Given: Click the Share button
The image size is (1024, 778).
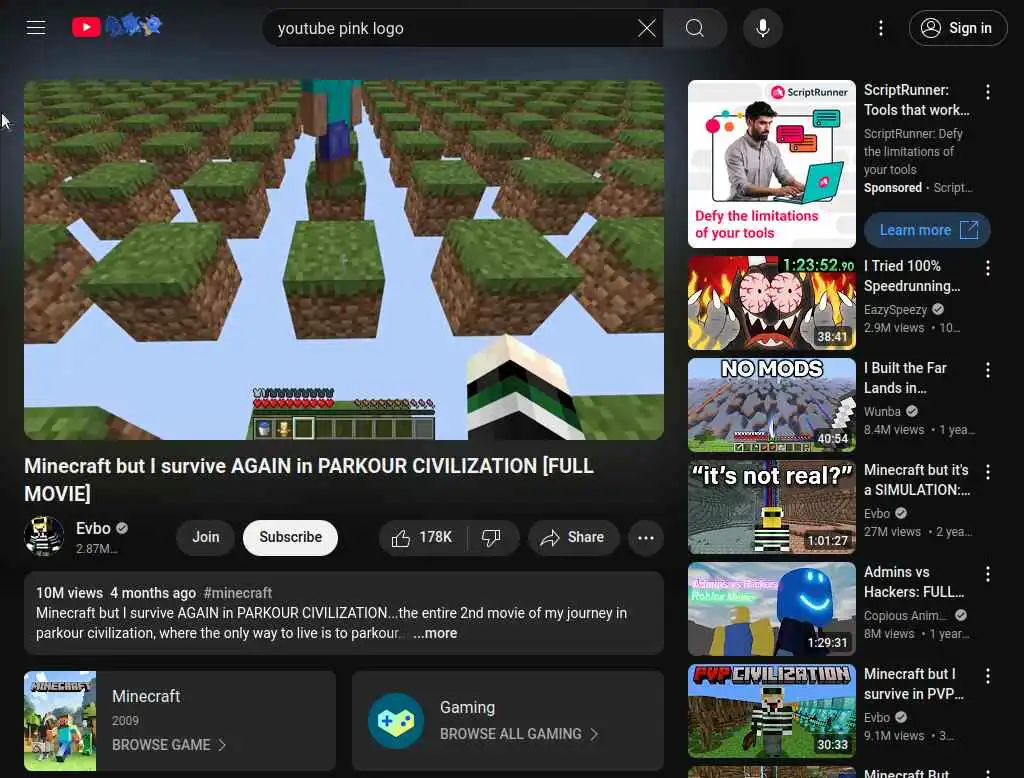Looking at the screenshot, I should [x=573, y=538].
